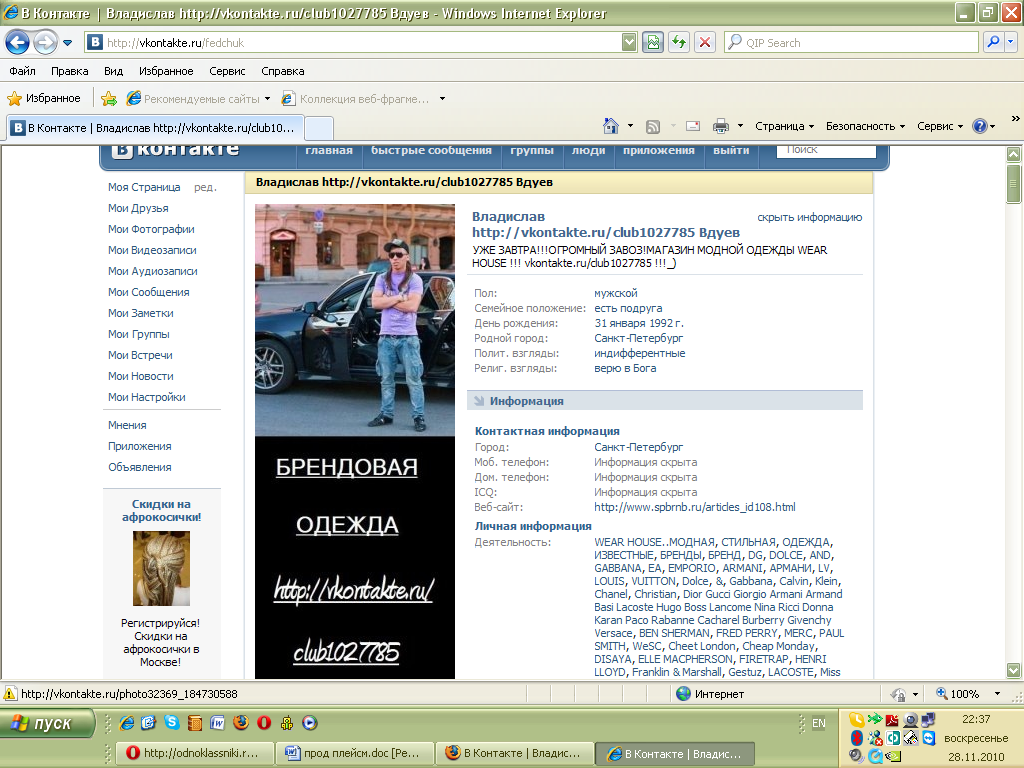Launch Skype from Quick Launch
This screenshot has width=1024, height=768.
pos(172,722)
